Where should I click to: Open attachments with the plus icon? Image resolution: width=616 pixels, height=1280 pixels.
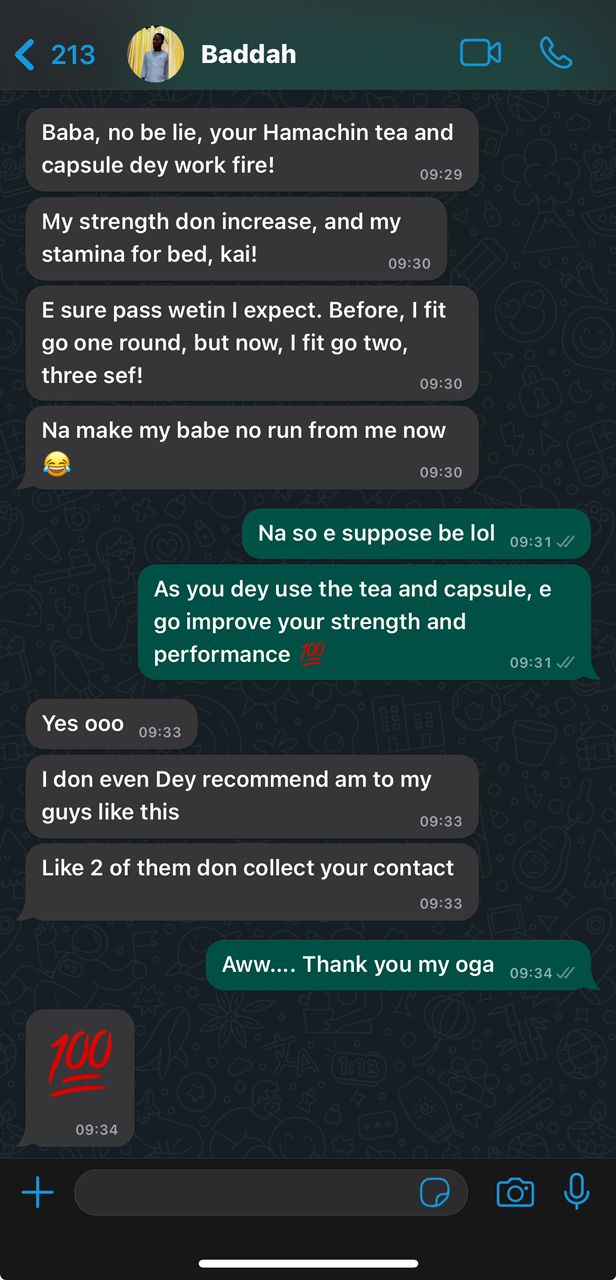[x=37, y=1192]
